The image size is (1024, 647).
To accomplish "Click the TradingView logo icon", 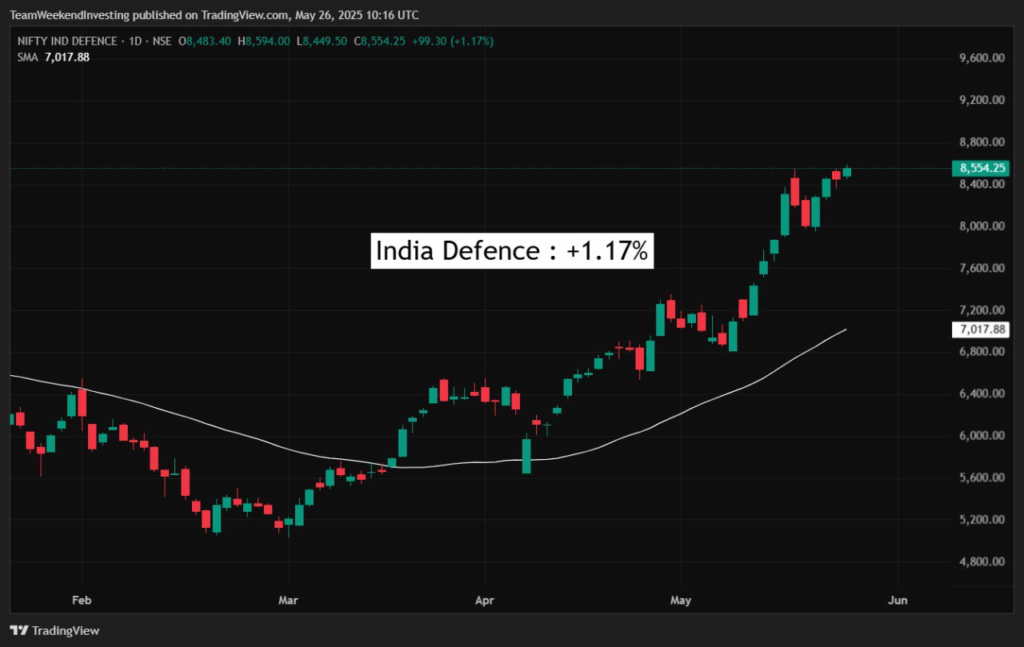I will 19,631.
